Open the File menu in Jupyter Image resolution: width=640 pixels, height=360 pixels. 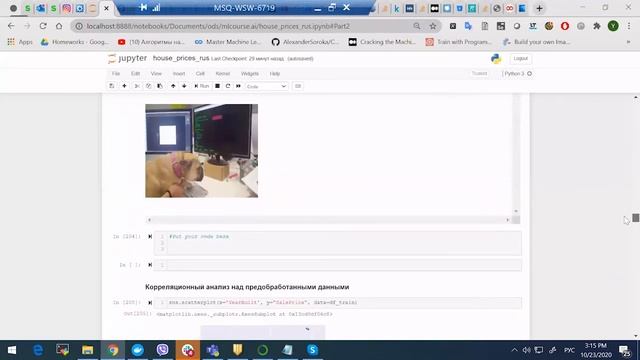[x=116, y=73]
